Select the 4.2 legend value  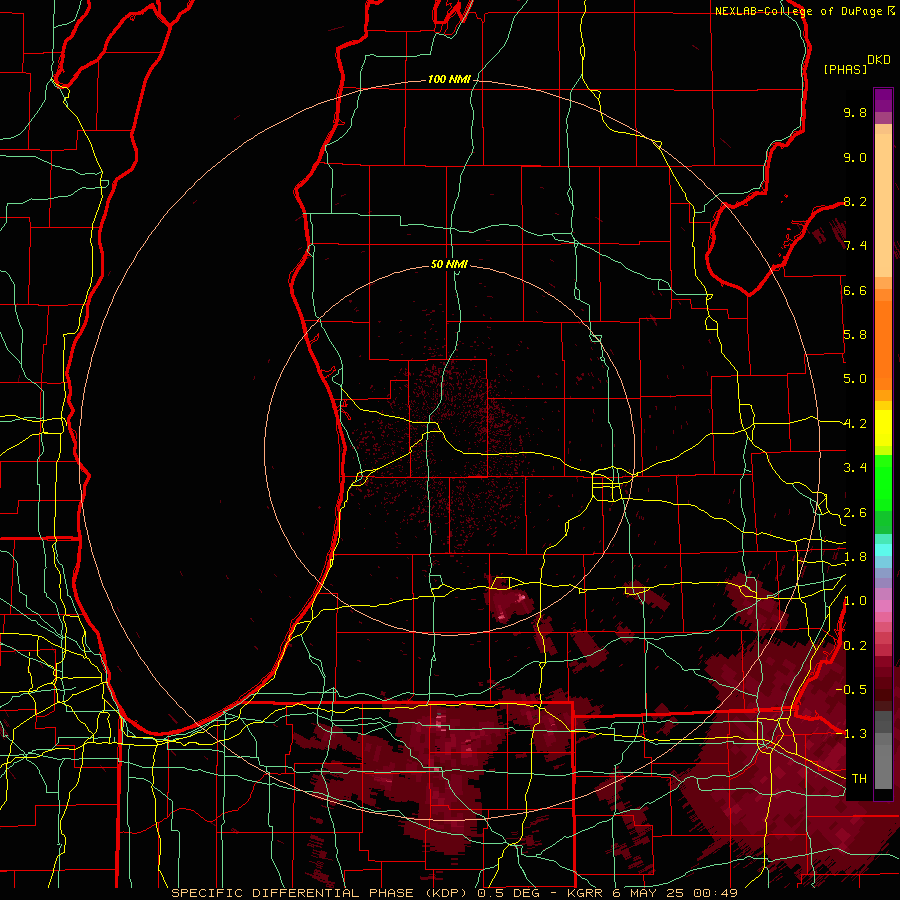coord(855,424)
